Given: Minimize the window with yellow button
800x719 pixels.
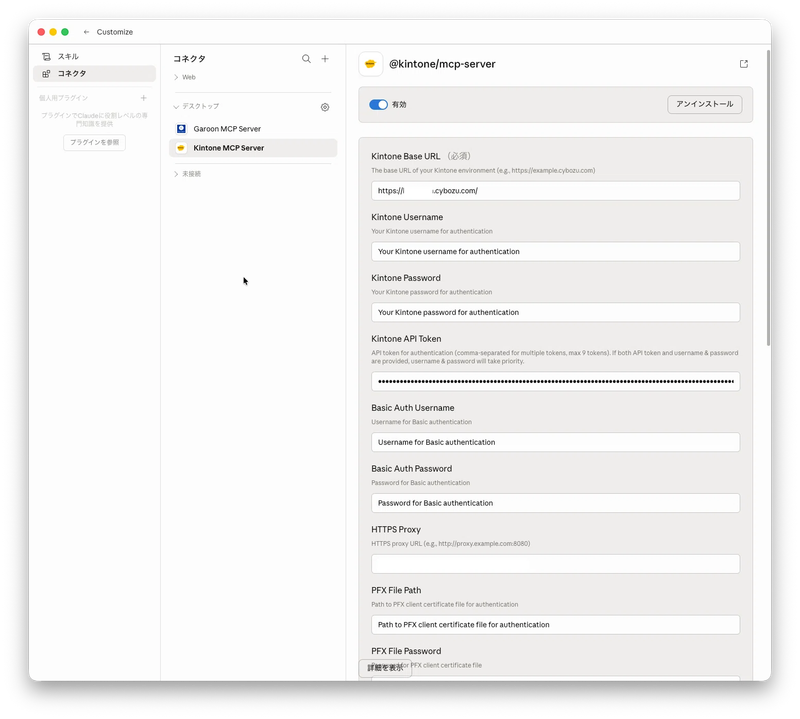Looking at the screenshot, I should click(53, 32).
